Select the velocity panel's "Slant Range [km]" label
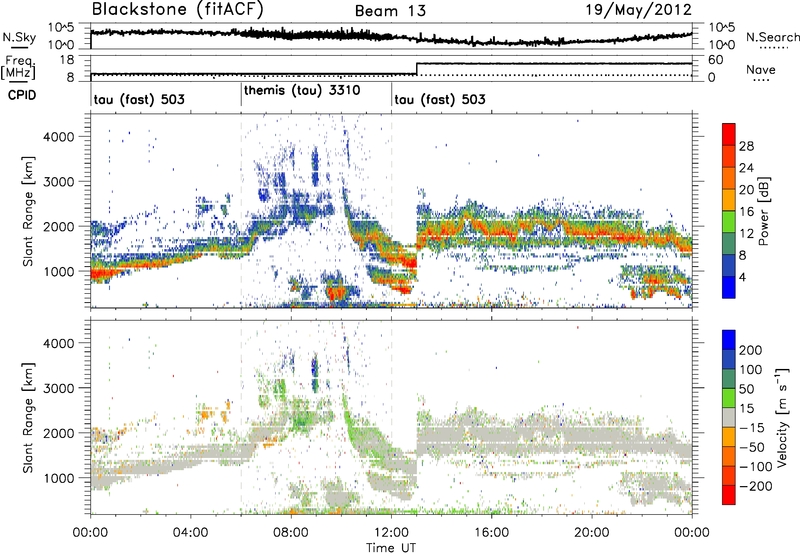 click(28, 418)
